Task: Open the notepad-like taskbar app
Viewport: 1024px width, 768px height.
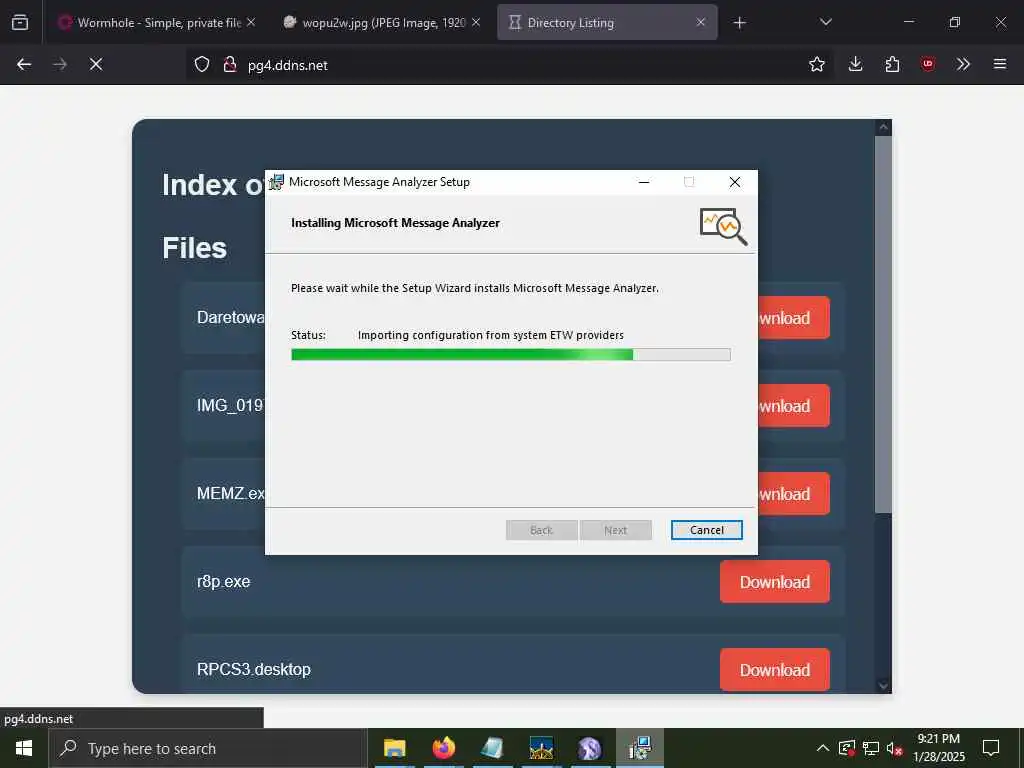Action: click(x=492, y=748)
